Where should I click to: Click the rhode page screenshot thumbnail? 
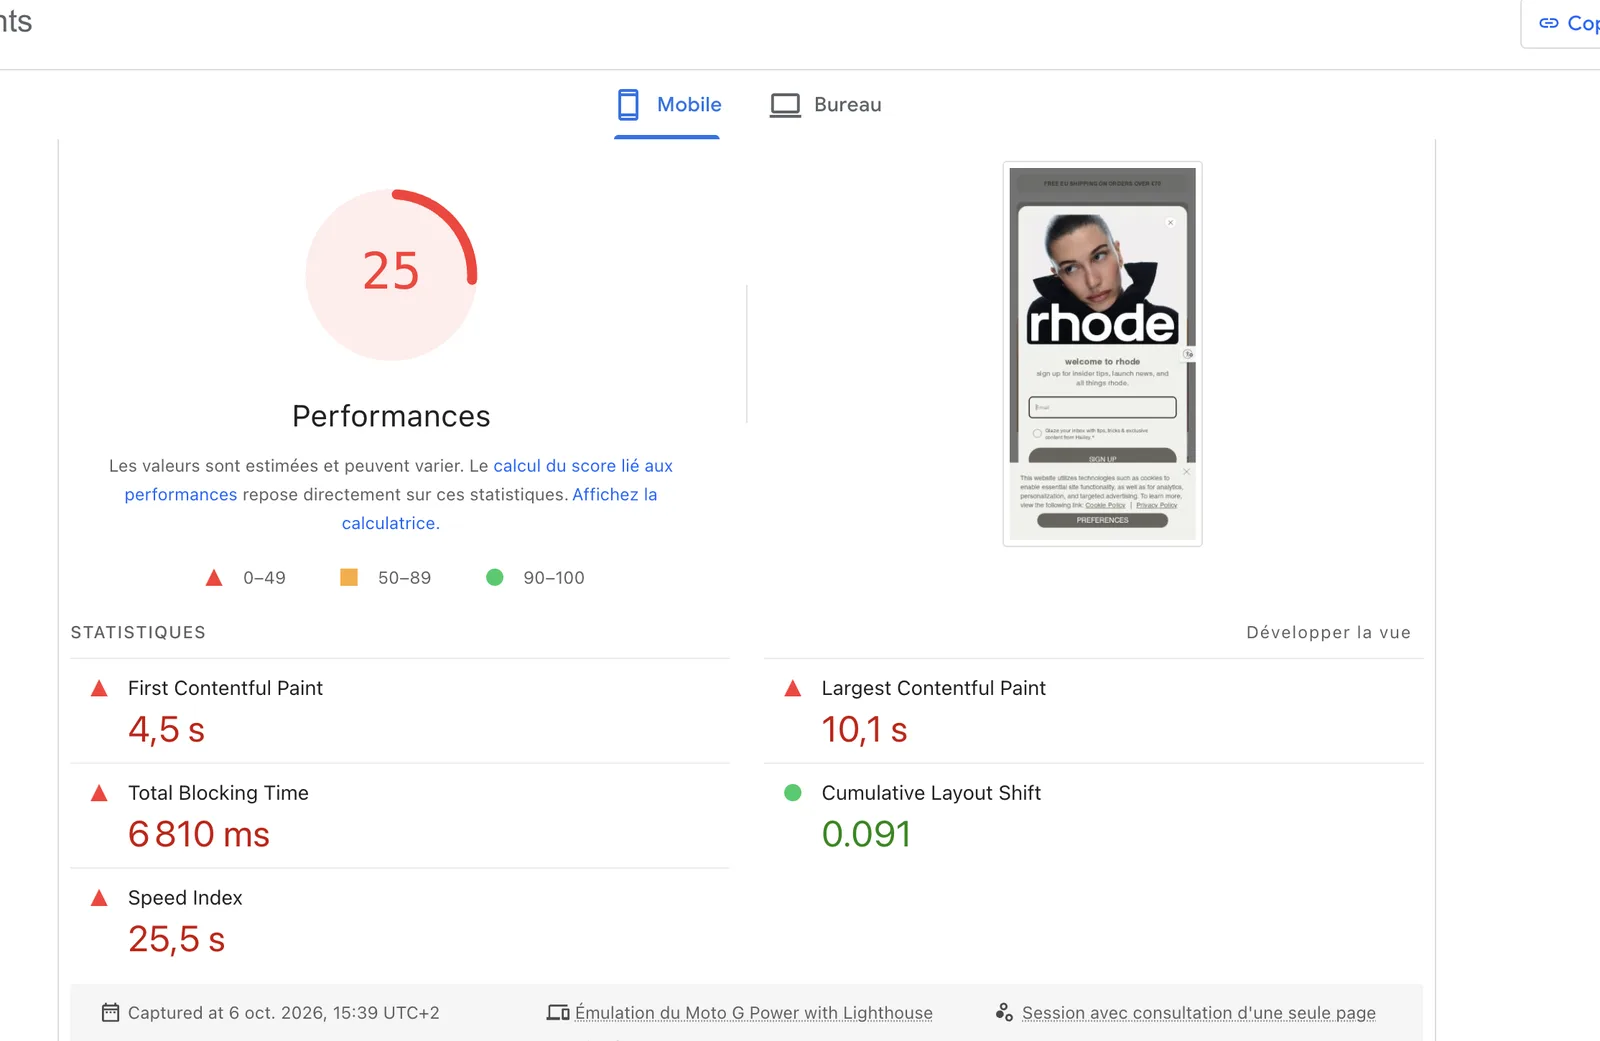tap(1102, 354)
